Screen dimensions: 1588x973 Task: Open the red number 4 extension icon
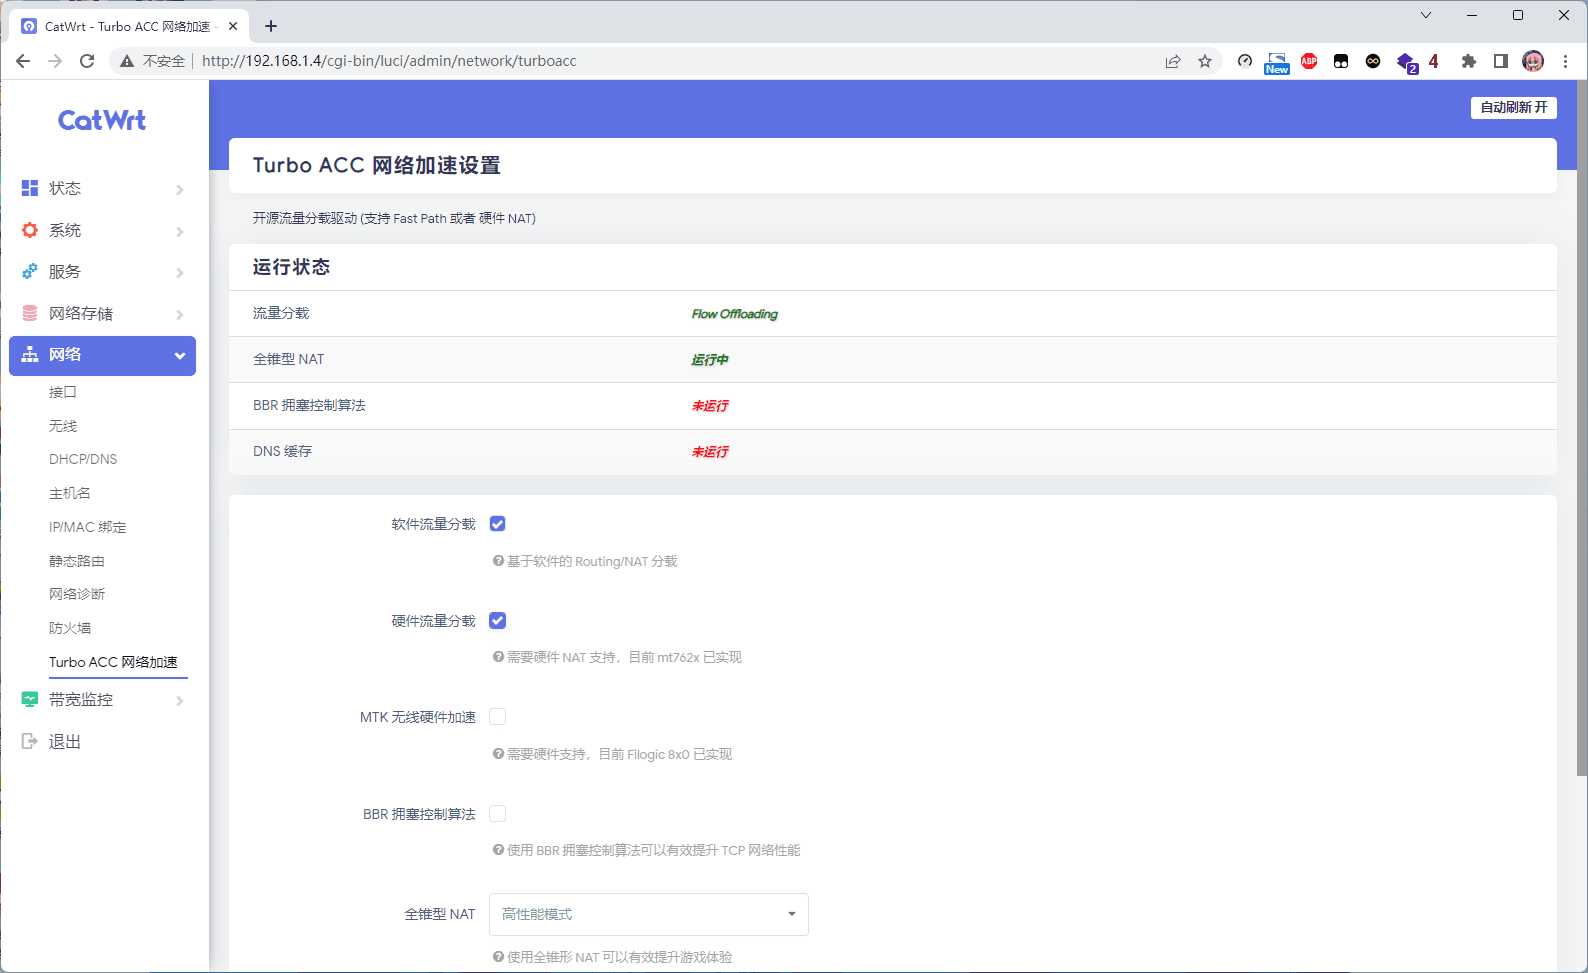[1434, 61]
